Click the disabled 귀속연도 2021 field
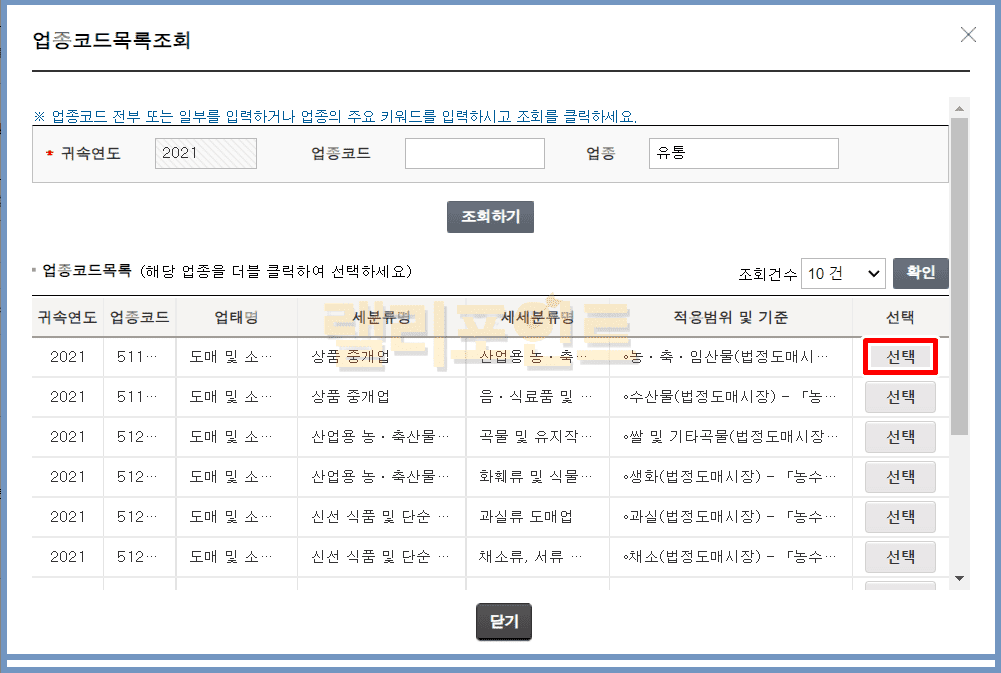The height and width of the screenshot is (673, 1001). pos(206,153)
